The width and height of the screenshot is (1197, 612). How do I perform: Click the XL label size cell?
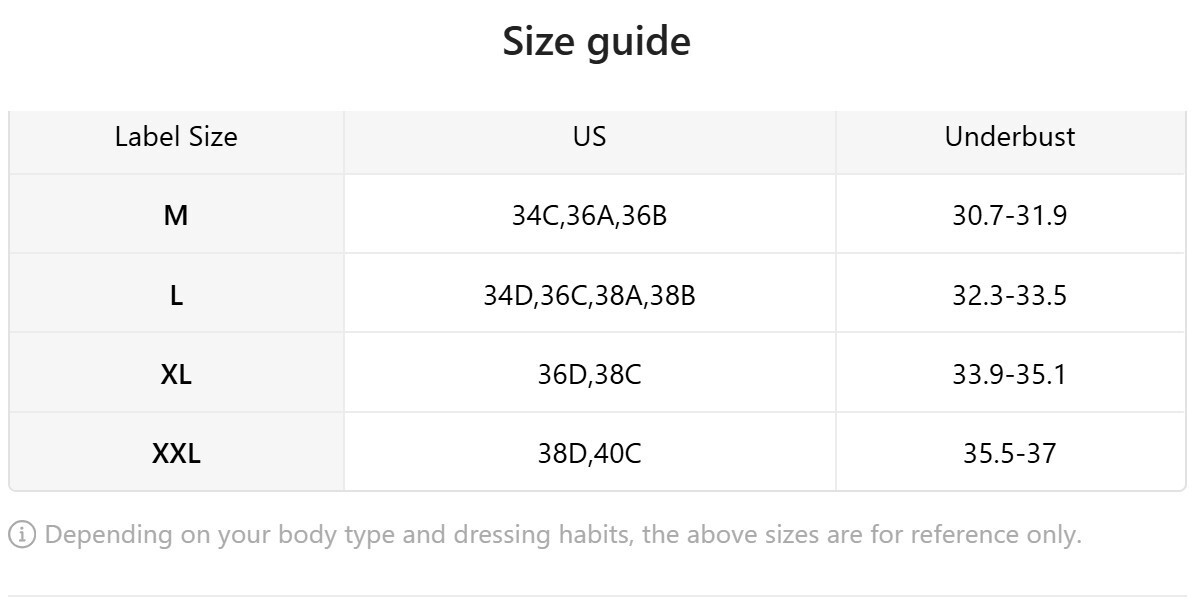pyautogui.click(x=176, y=375)
